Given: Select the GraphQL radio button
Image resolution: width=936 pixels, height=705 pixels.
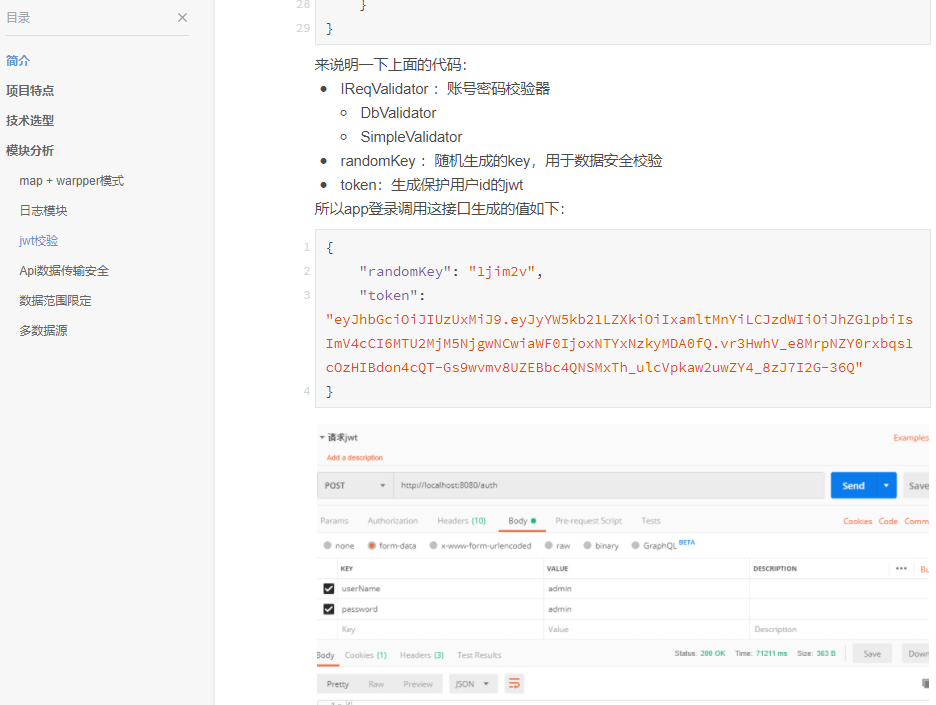Looking at the screenshot, I should [636, 546].
